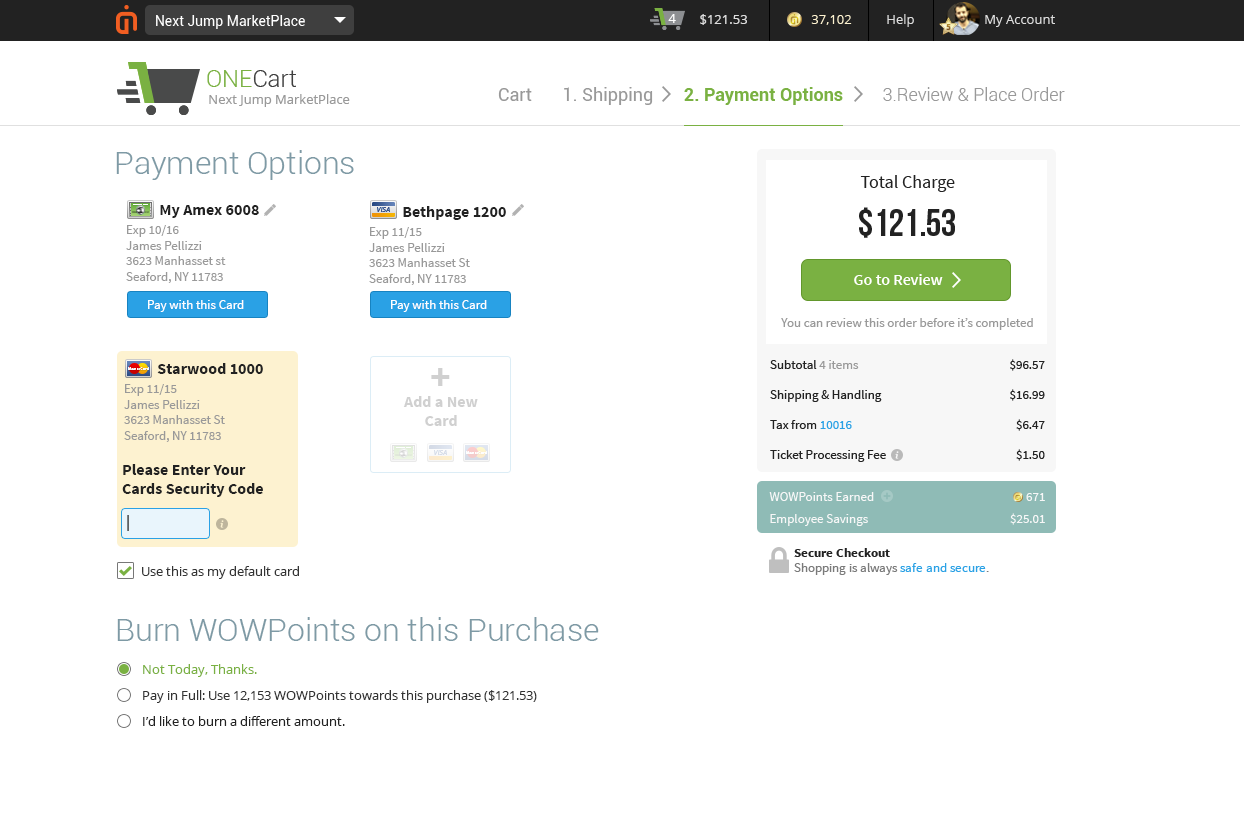Open the safe and secure link
1244x828 pixels.
click(943, 568)
